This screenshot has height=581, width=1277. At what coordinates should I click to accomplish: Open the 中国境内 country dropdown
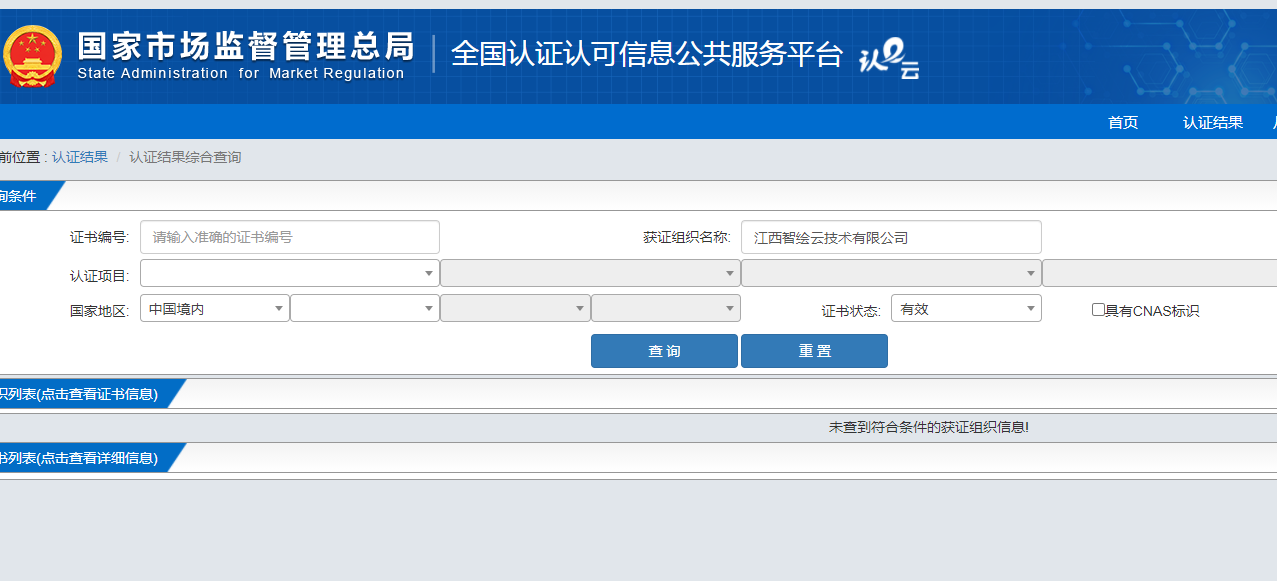pyautogui.click(x=215, y=308)
